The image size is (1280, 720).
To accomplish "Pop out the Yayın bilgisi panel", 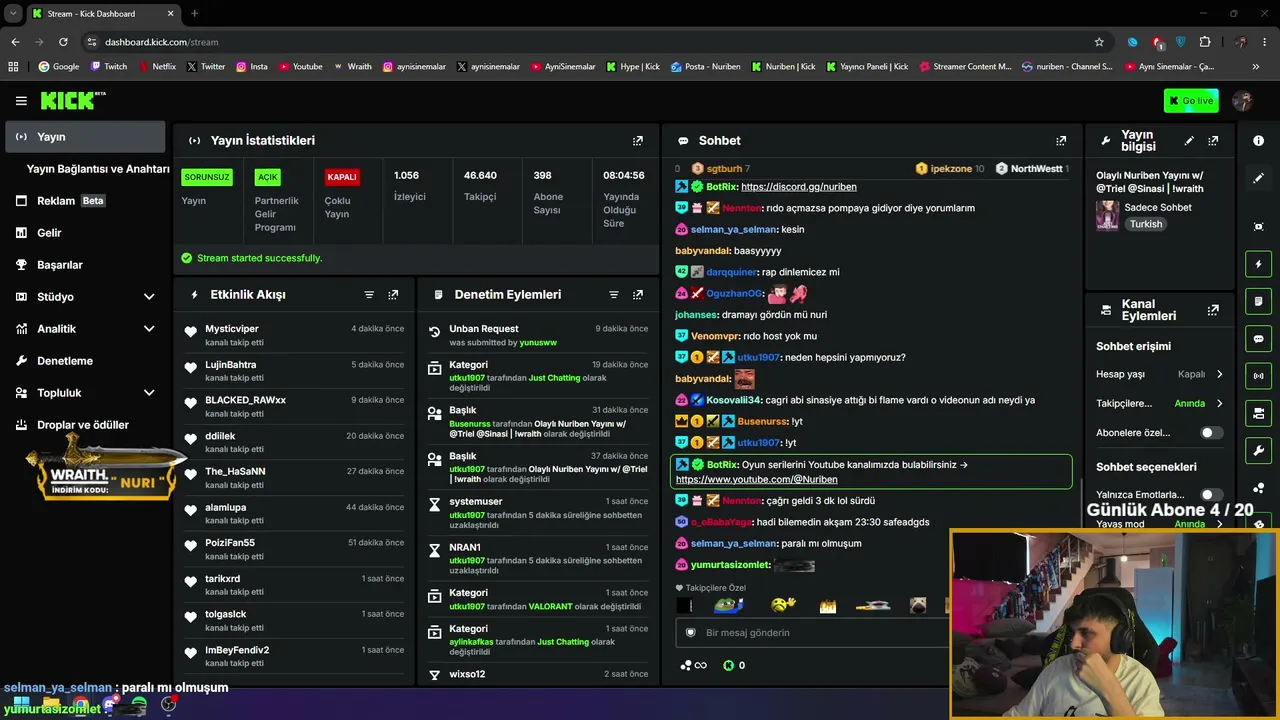I will (x=1213, y=141).
